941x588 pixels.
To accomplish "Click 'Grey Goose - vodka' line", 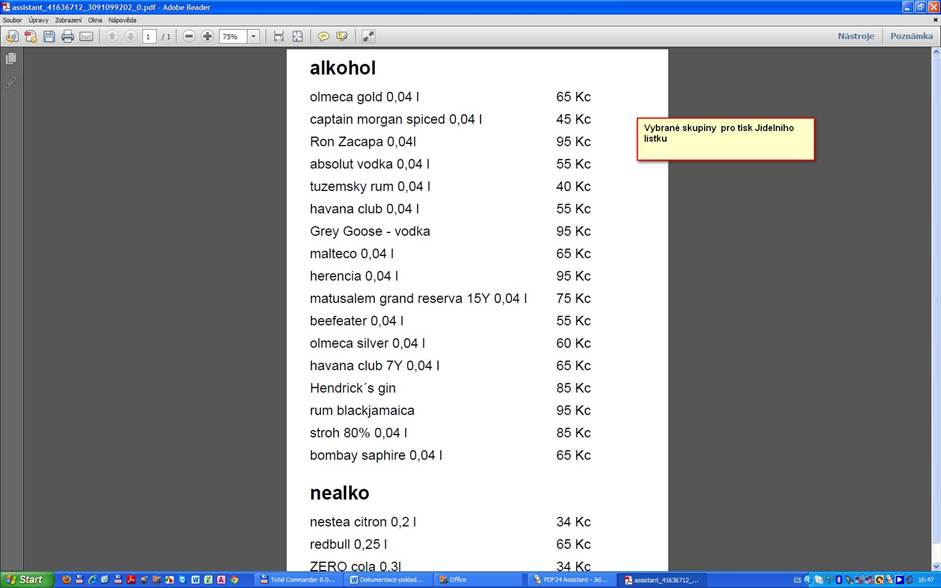I will pyautogui.click(x=370, y=231).
